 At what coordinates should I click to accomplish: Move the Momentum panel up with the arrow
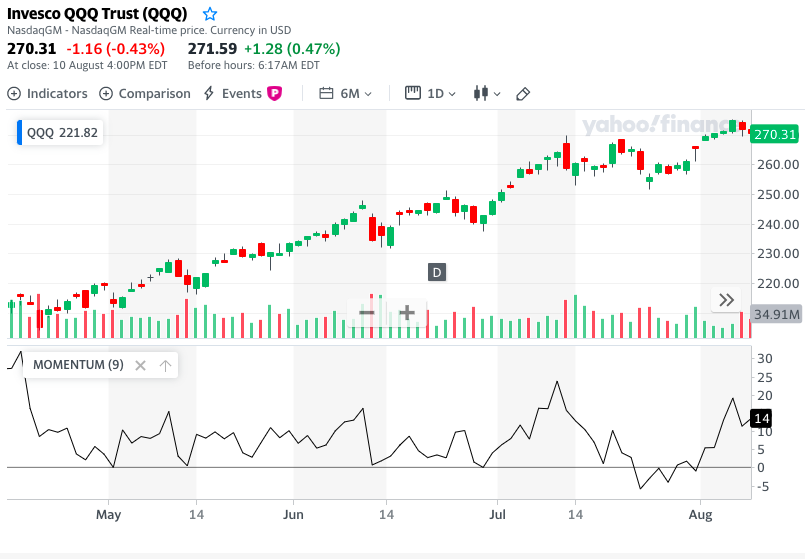[x=165, y=365]
